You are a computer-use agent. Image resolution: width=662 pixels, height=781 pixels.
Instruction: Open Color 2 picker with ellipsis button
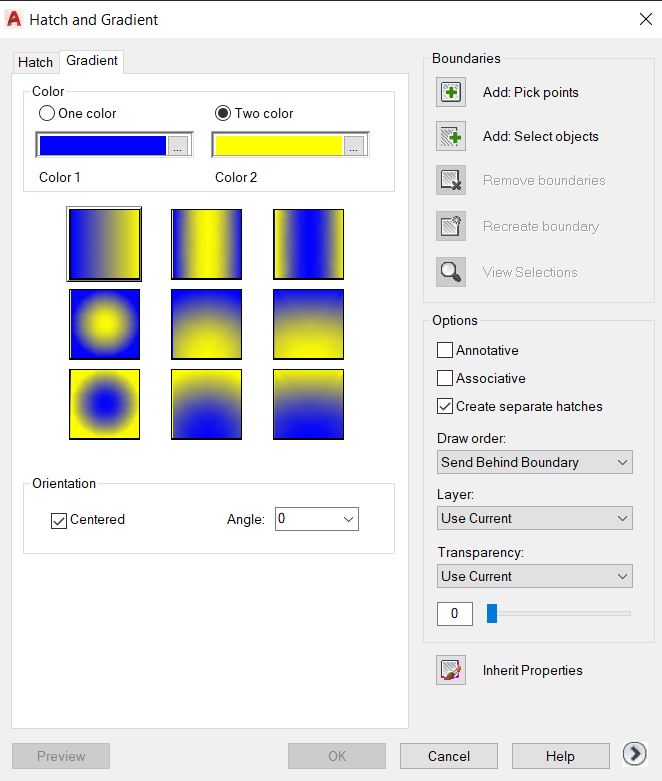click(x=354, y=145)
